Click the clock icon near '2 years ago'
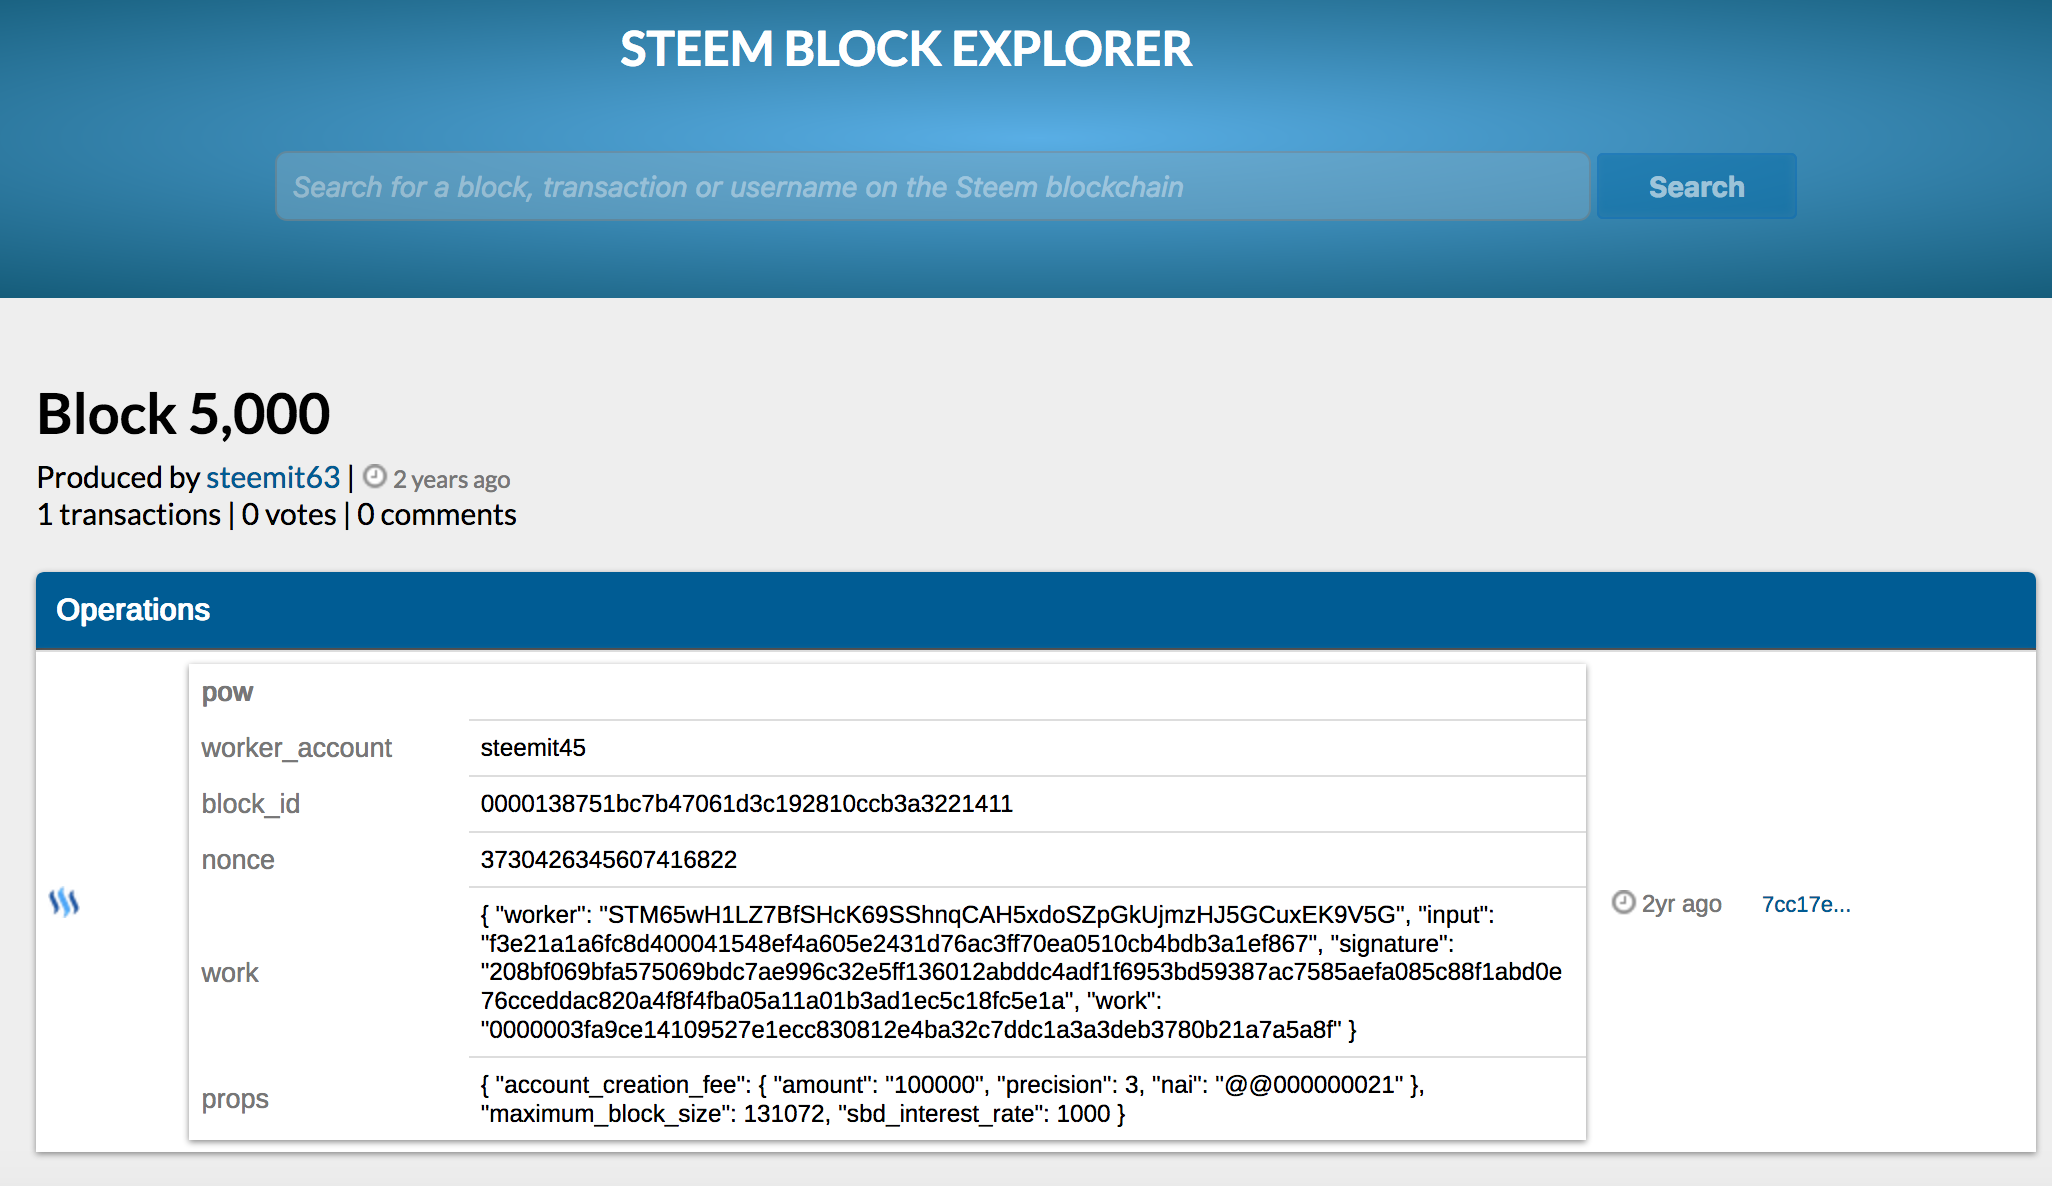The width and height of the screenshot is (2052, 1186). [375, 477]
